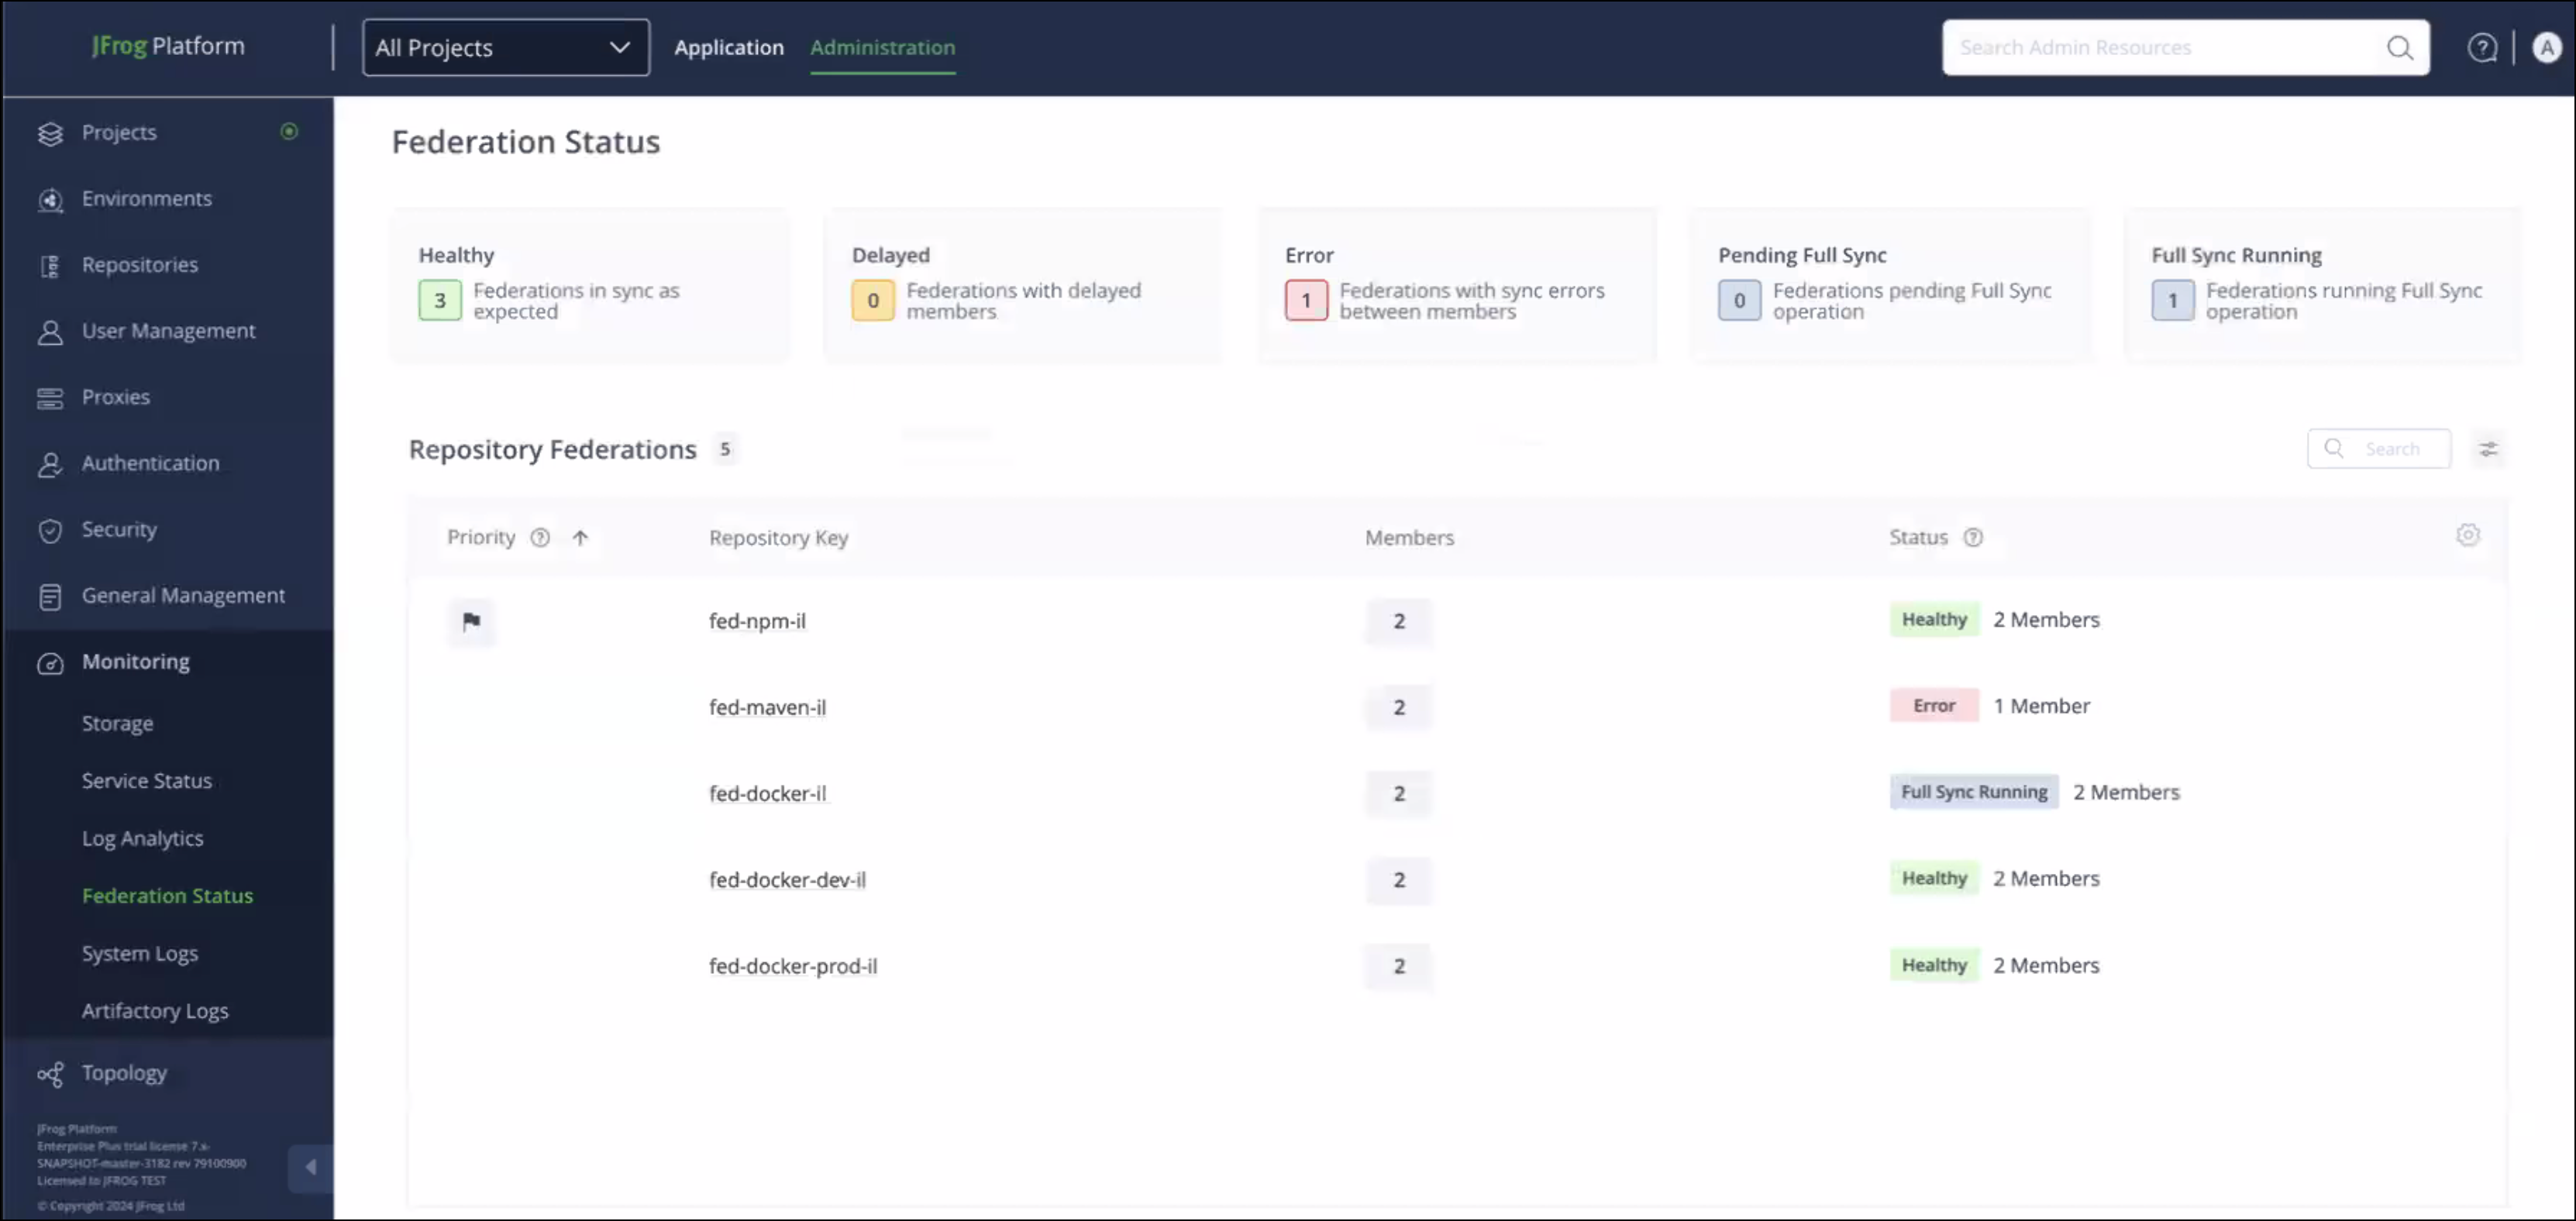The width and height of the screenshot is (2576, 1221).
Task: Expand the Monitoring section in sidebar
Action: (136, 661)
